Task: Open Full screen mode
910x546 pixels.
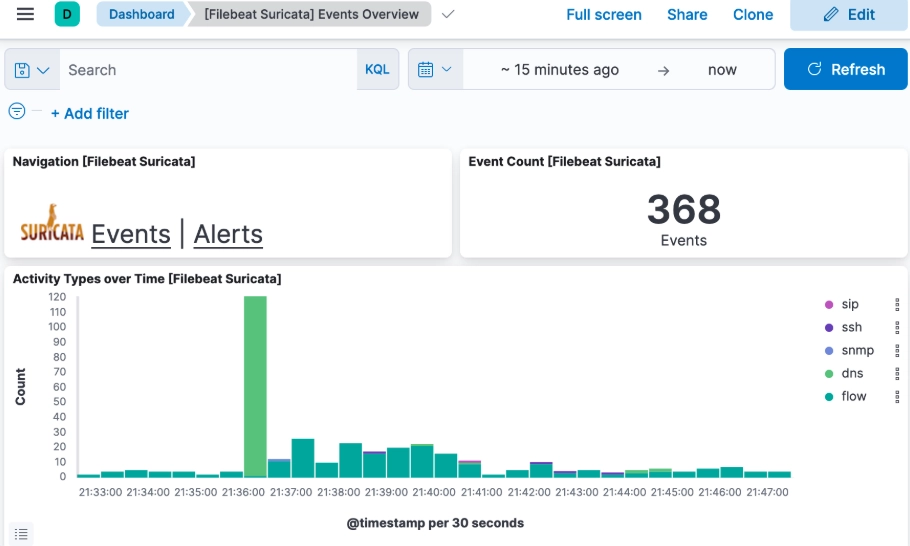Action: 604,15
